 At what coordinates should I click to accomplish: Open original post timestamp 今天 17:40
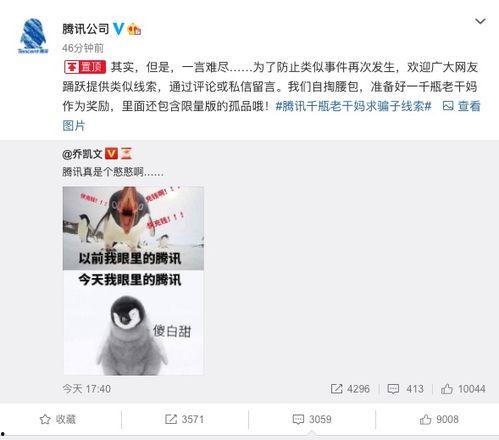pyautogui.click(x=87, y=389)
